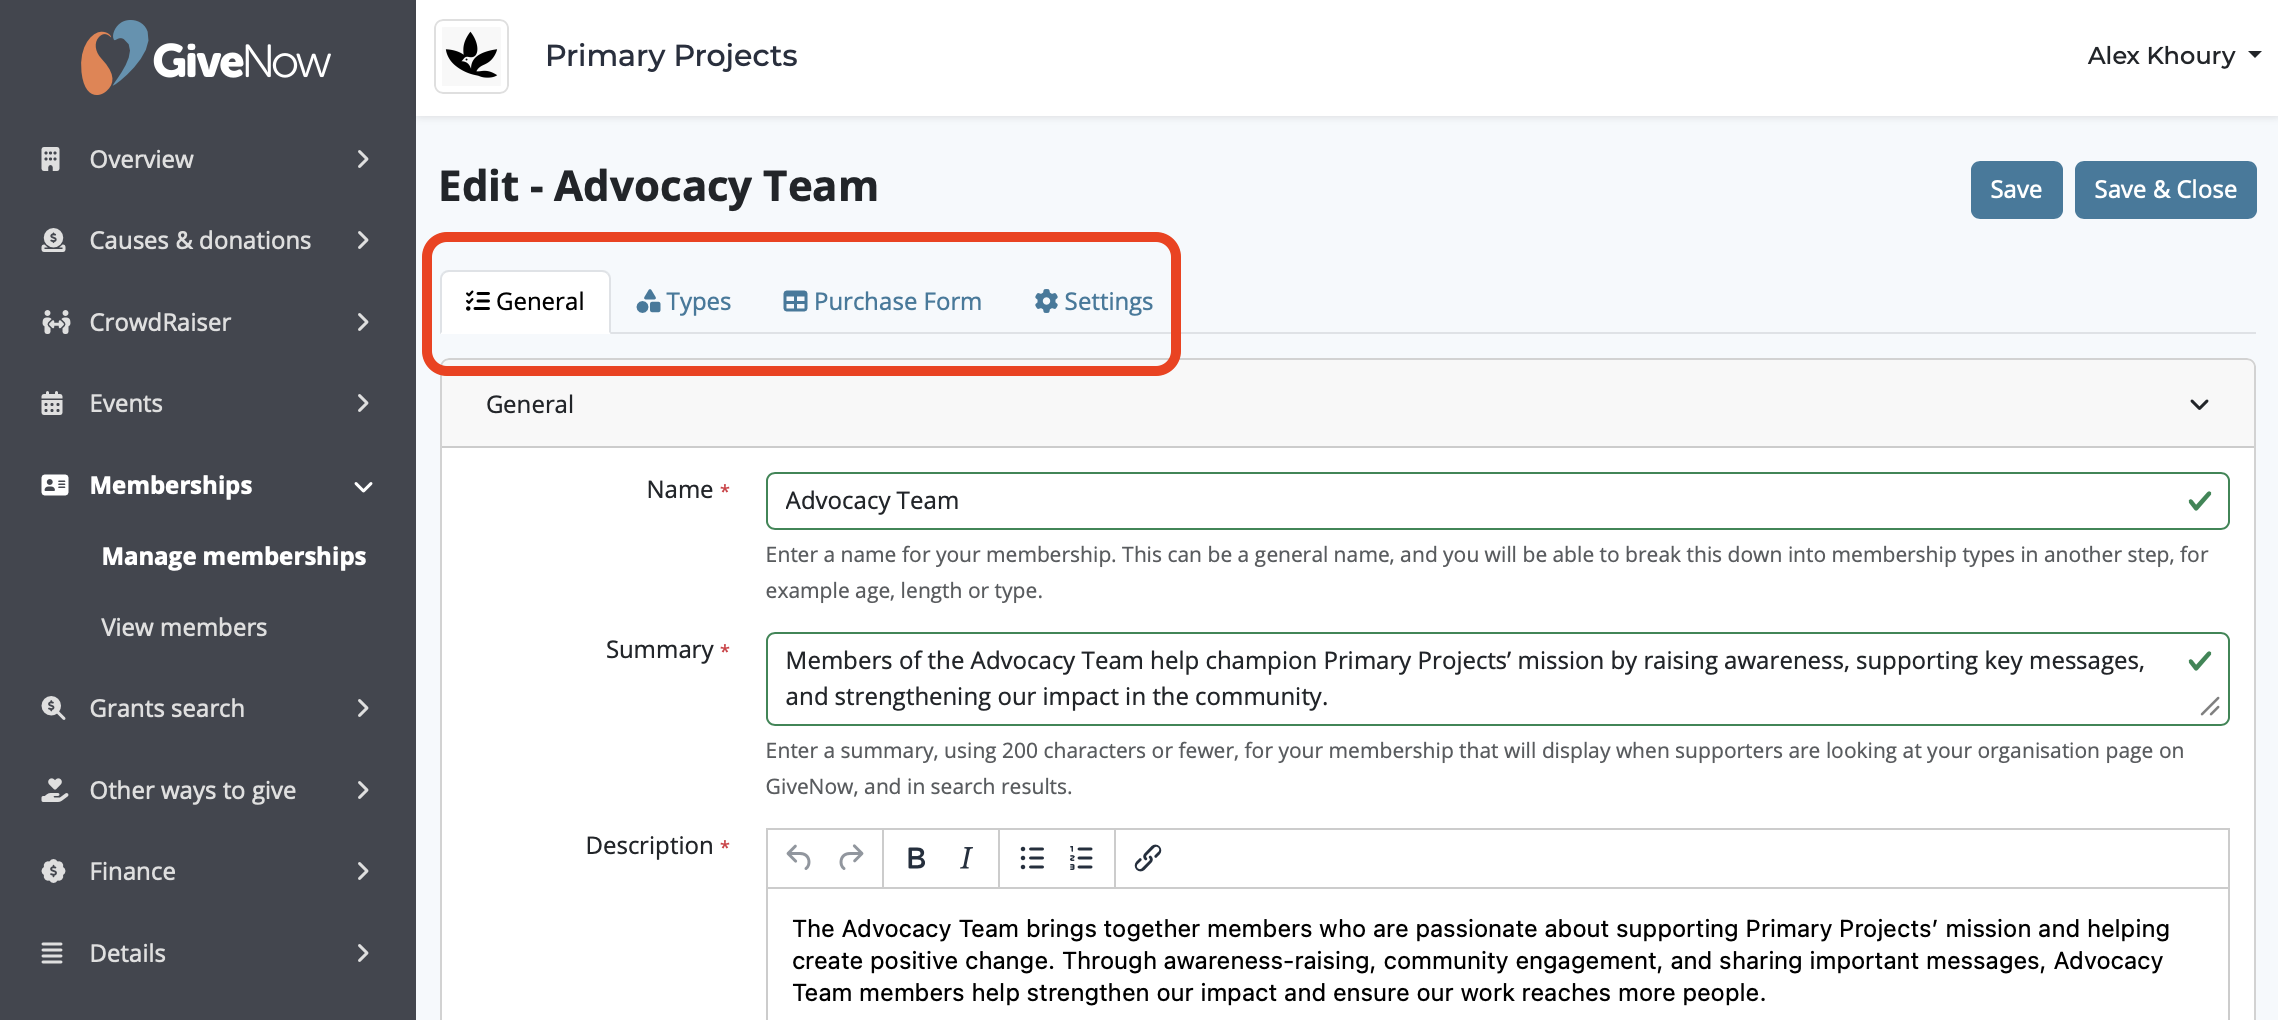Click the GiveNow logo
The height and width of the screenshot is (1020, 2278).
[x=206, y=59]
